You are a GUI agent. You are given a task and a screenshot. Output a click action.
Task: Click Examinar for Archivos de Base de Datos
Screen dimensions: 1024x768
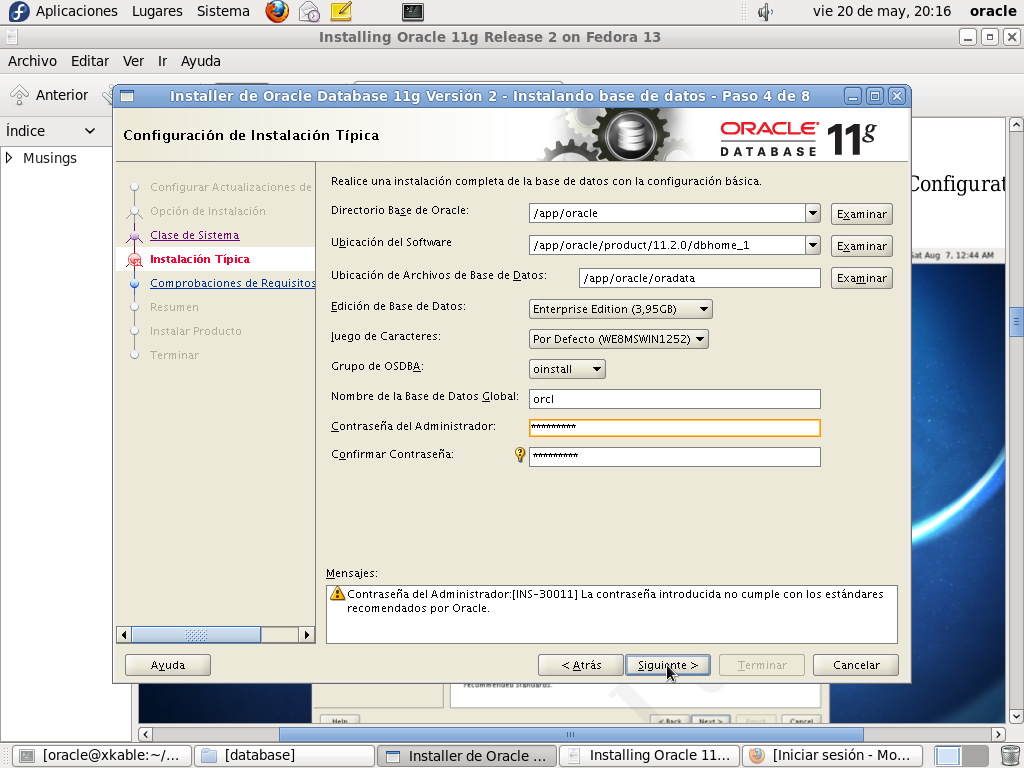861,278
